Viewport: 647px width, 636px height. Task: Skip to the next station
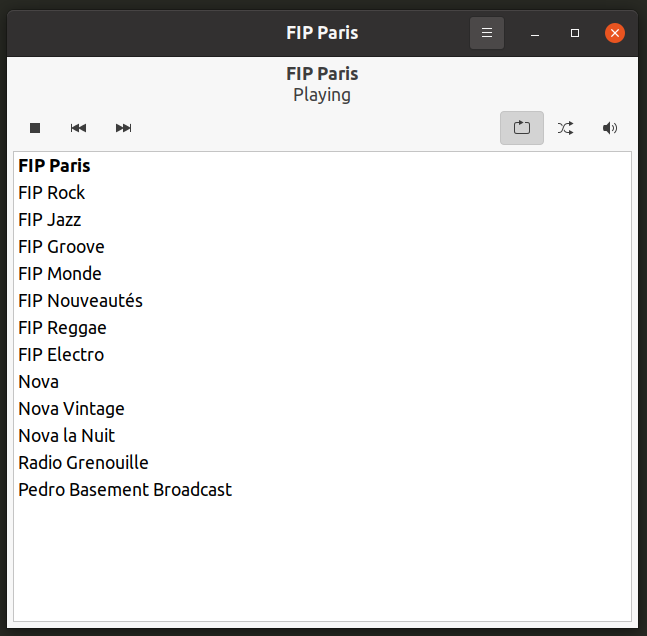pos(123,128)
